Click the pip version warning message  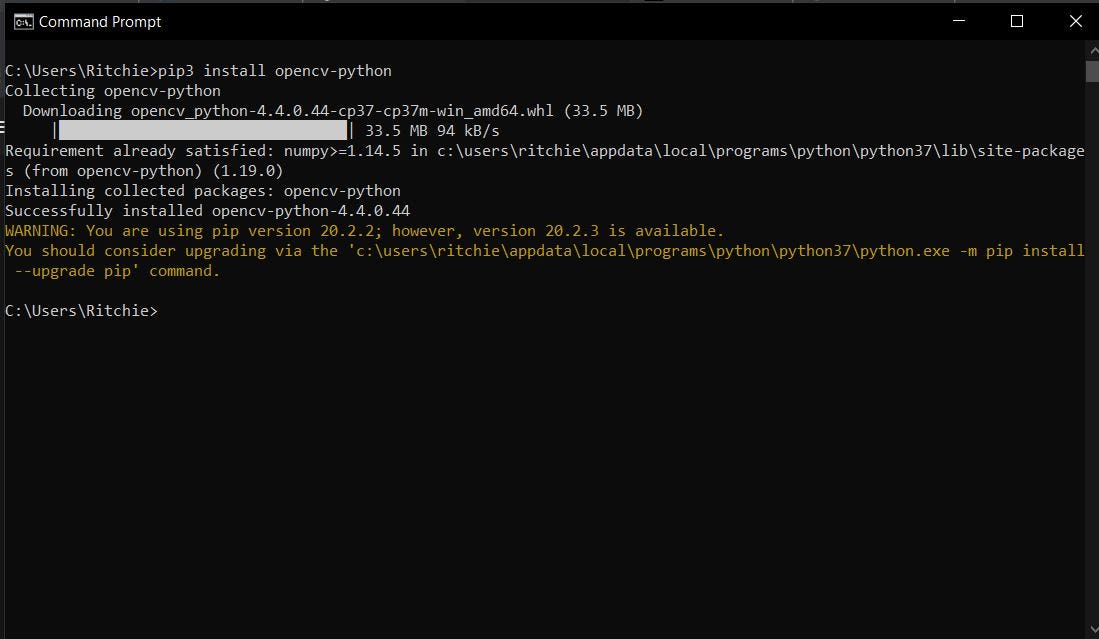tap(360, 230)
